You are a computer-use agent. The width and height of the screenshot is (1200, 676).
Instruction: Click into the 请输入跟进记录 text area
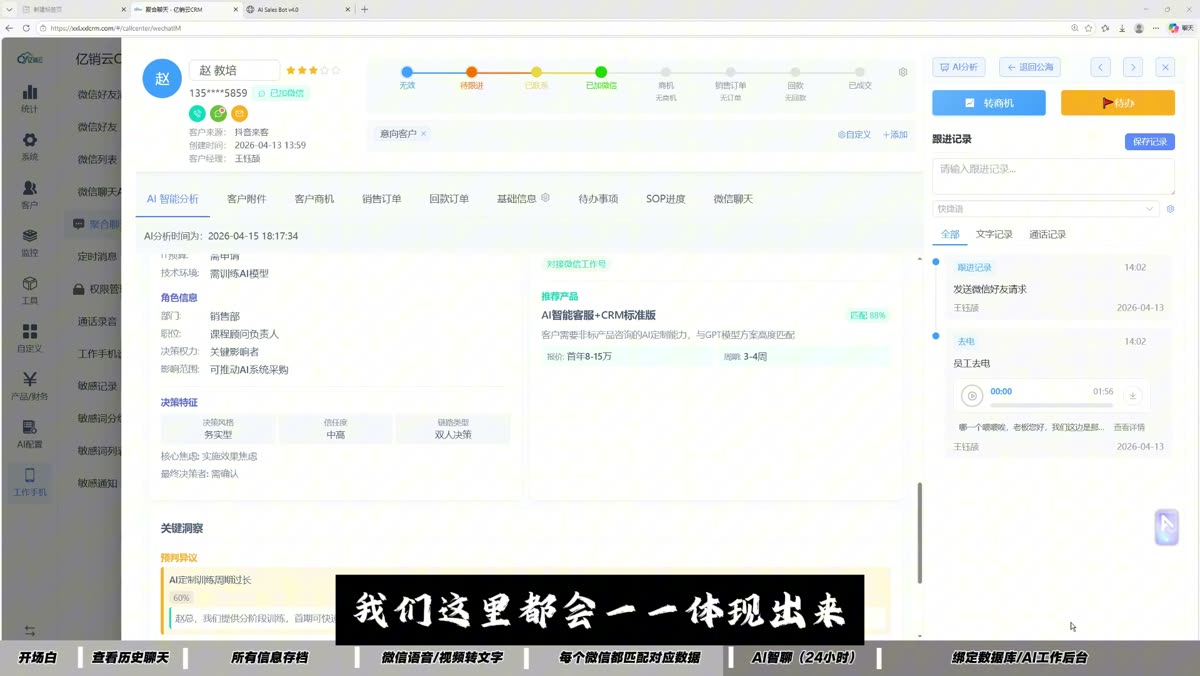click(1053, 176)
